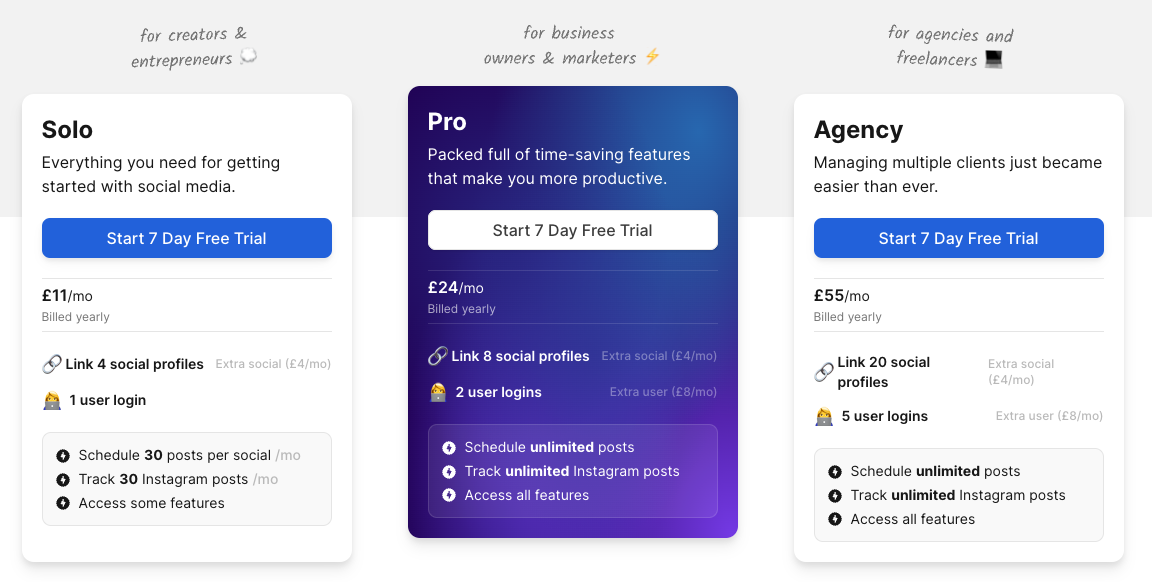Click Agency plan's Extra user (£8/mo) text
1152x582 pixels.
(1049, 416)
